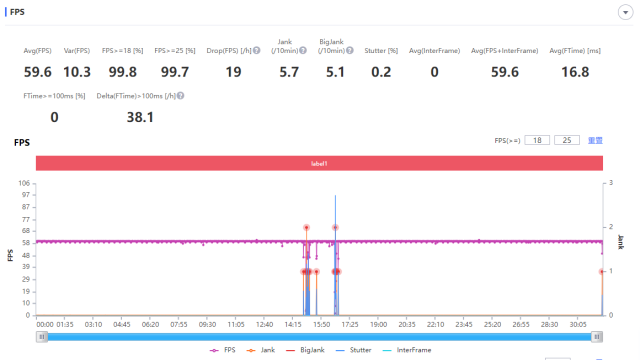Viewport: 640px width, 360px height.
Task: Open the Delta(FTime)>100ms help icon
Action: point(180,96)
